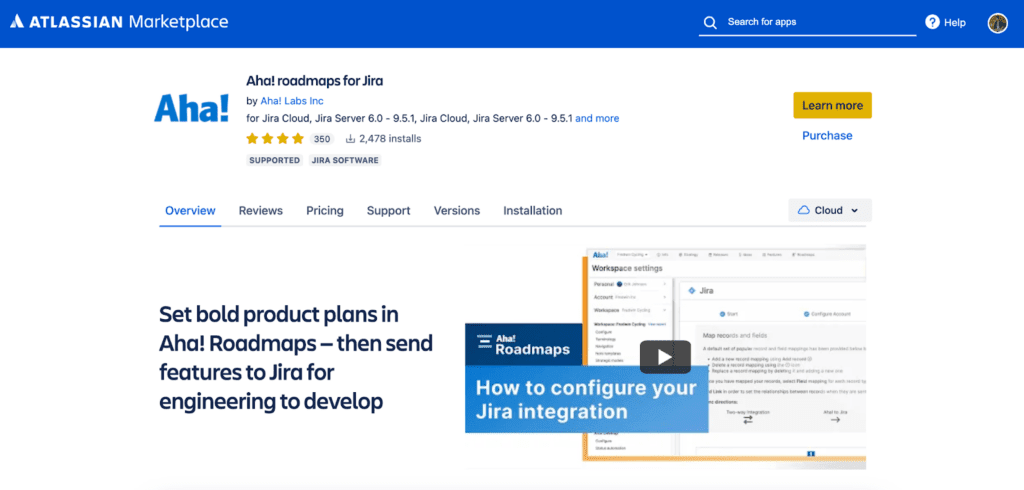Viewport: 1024px width, 490px height.
Task: Switch to the Reviews tab
Action: (261, 210)
